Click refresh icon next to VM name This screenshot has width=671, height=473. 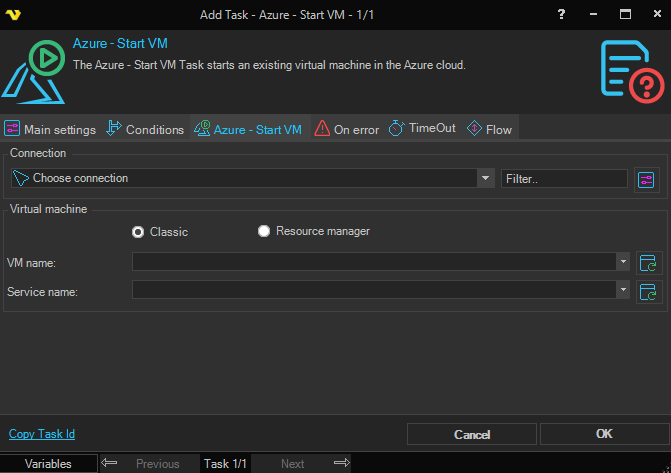point(649,263)
